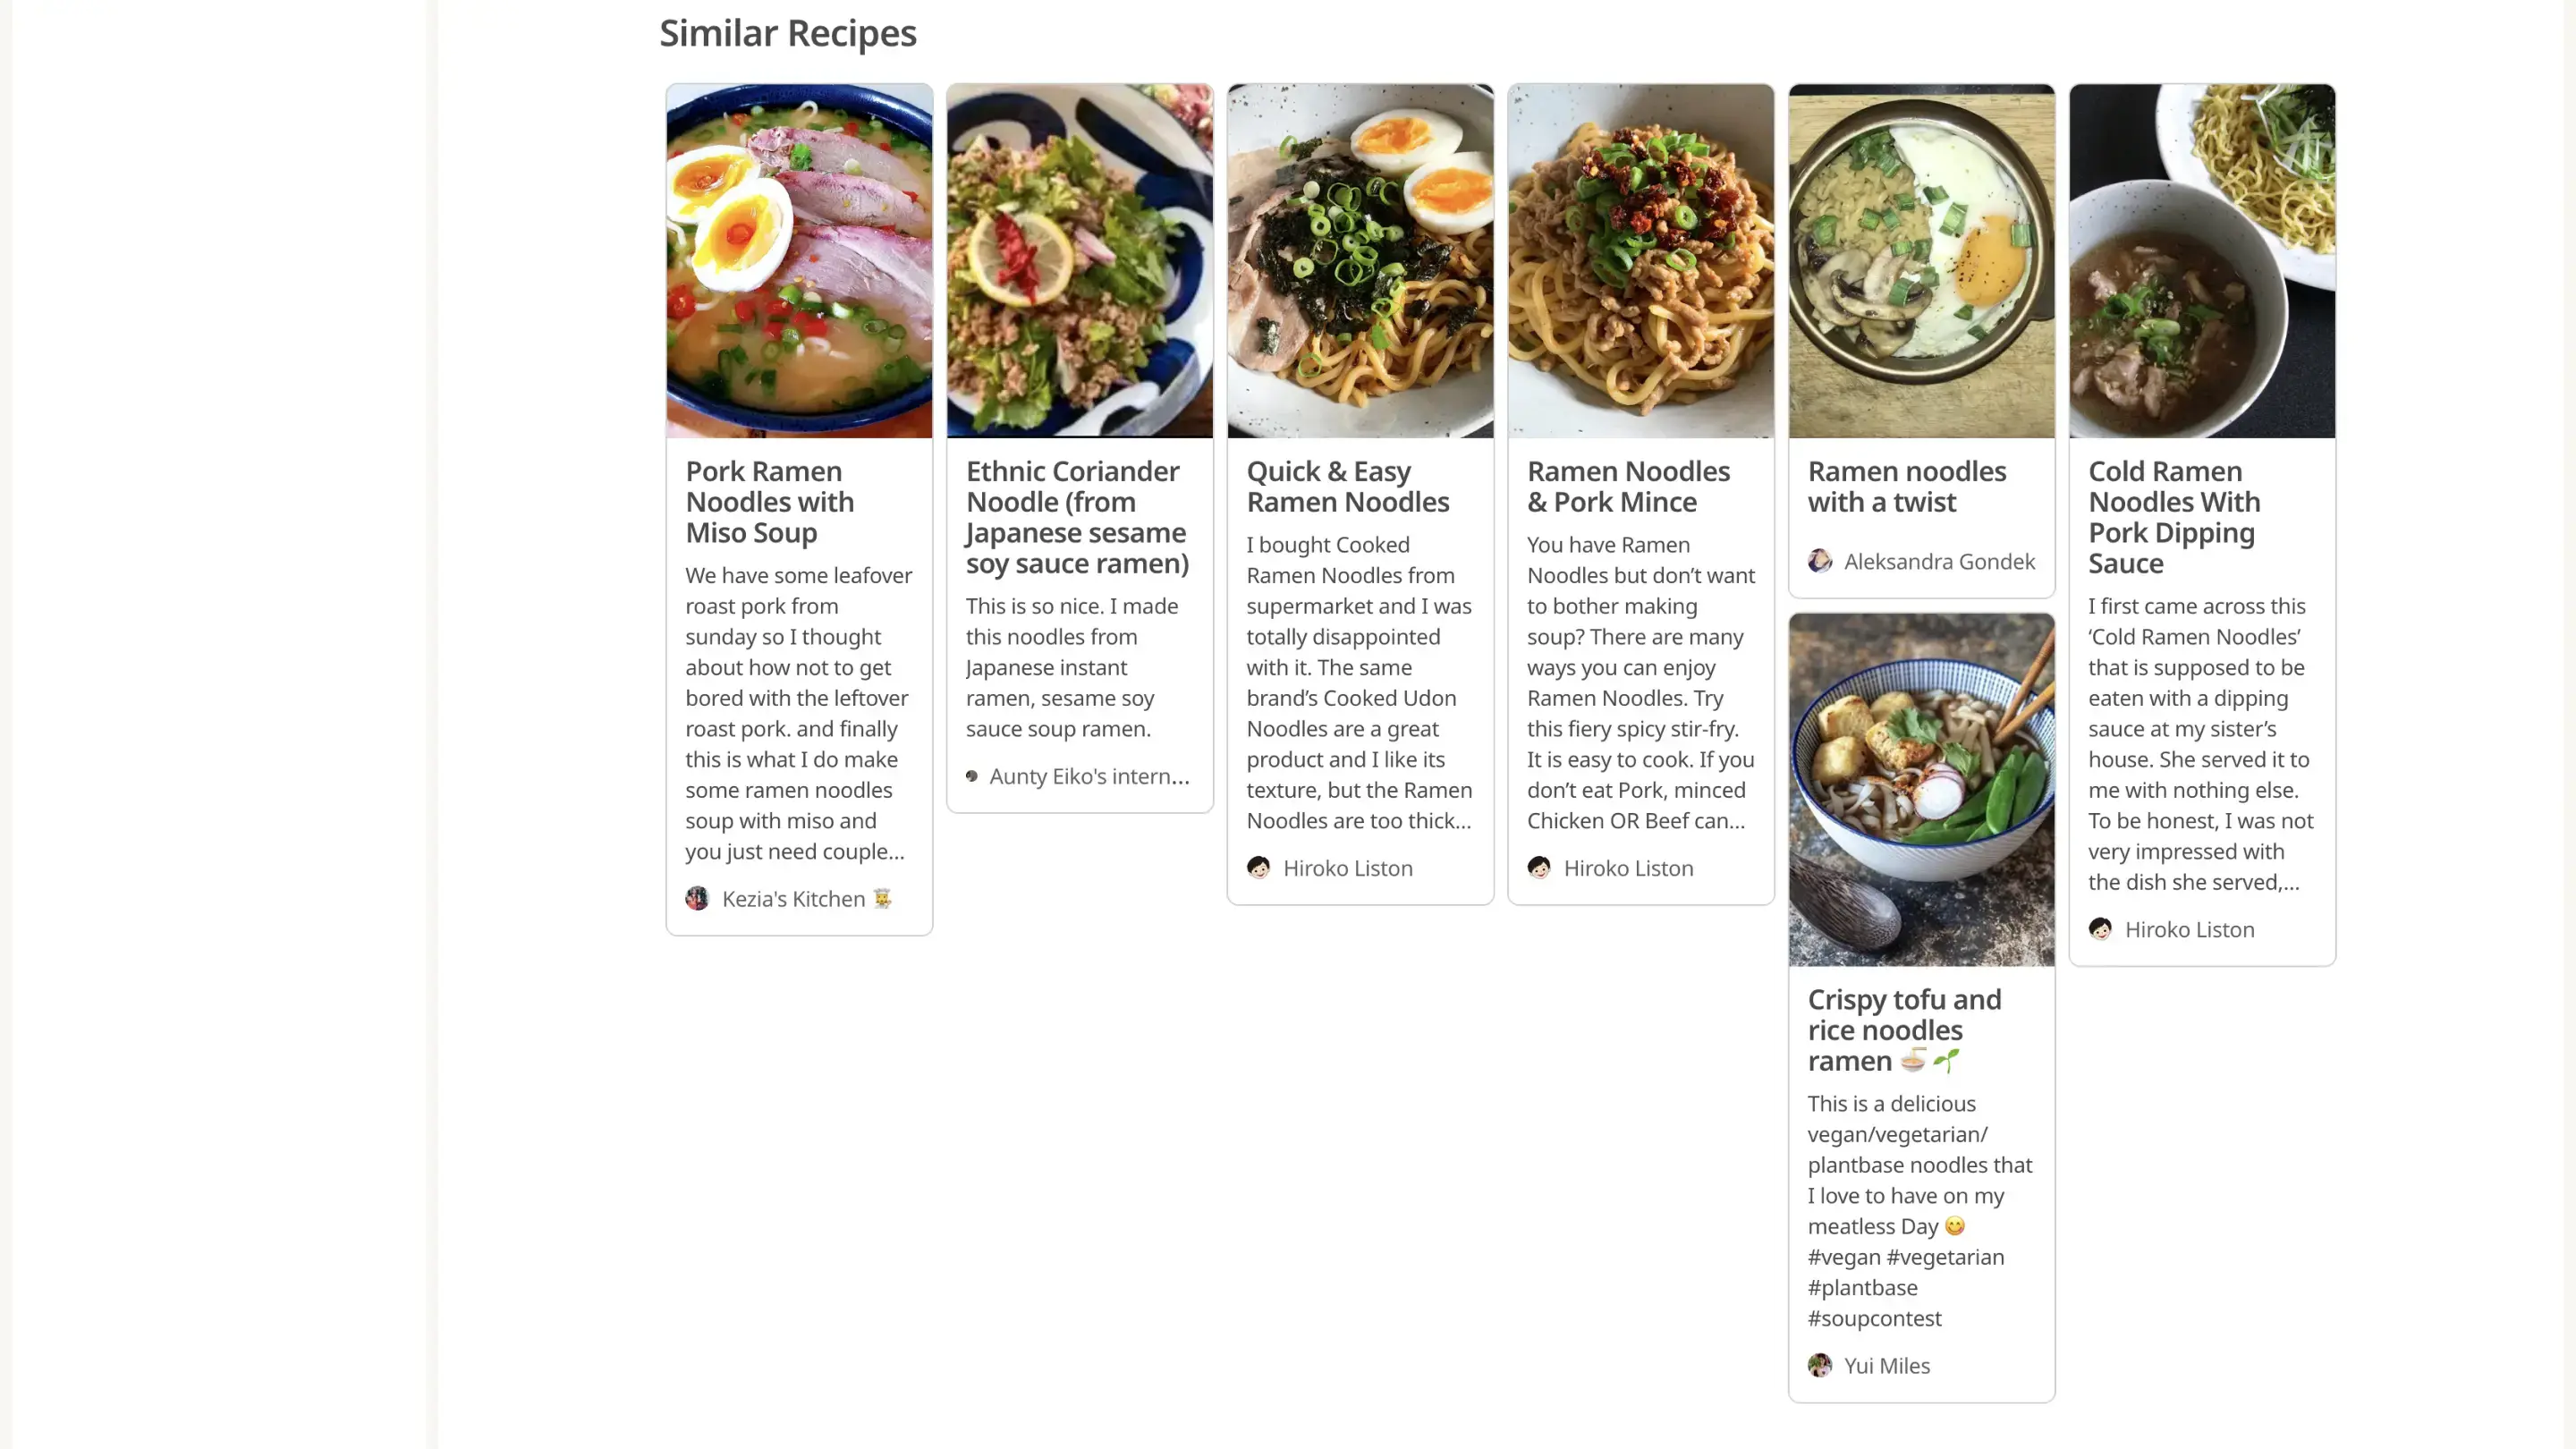
Task: Click Aunty Eiko's small avatar icon
Action: pos(972,776)
